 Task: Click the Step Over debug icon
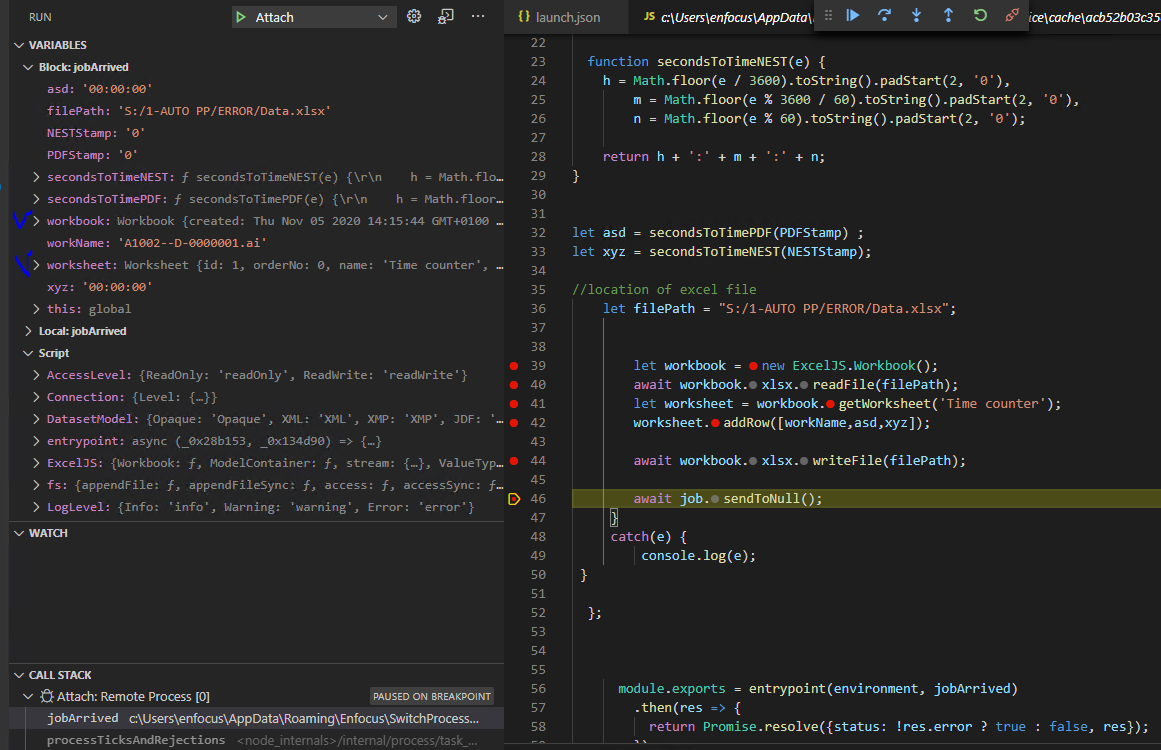tap(884, 15)
